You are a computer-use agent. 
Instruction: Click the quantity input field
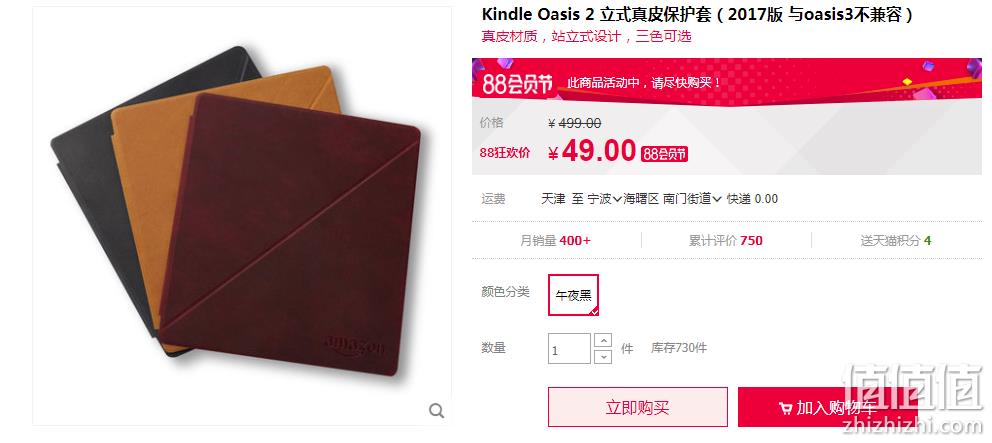pos(569,349)
